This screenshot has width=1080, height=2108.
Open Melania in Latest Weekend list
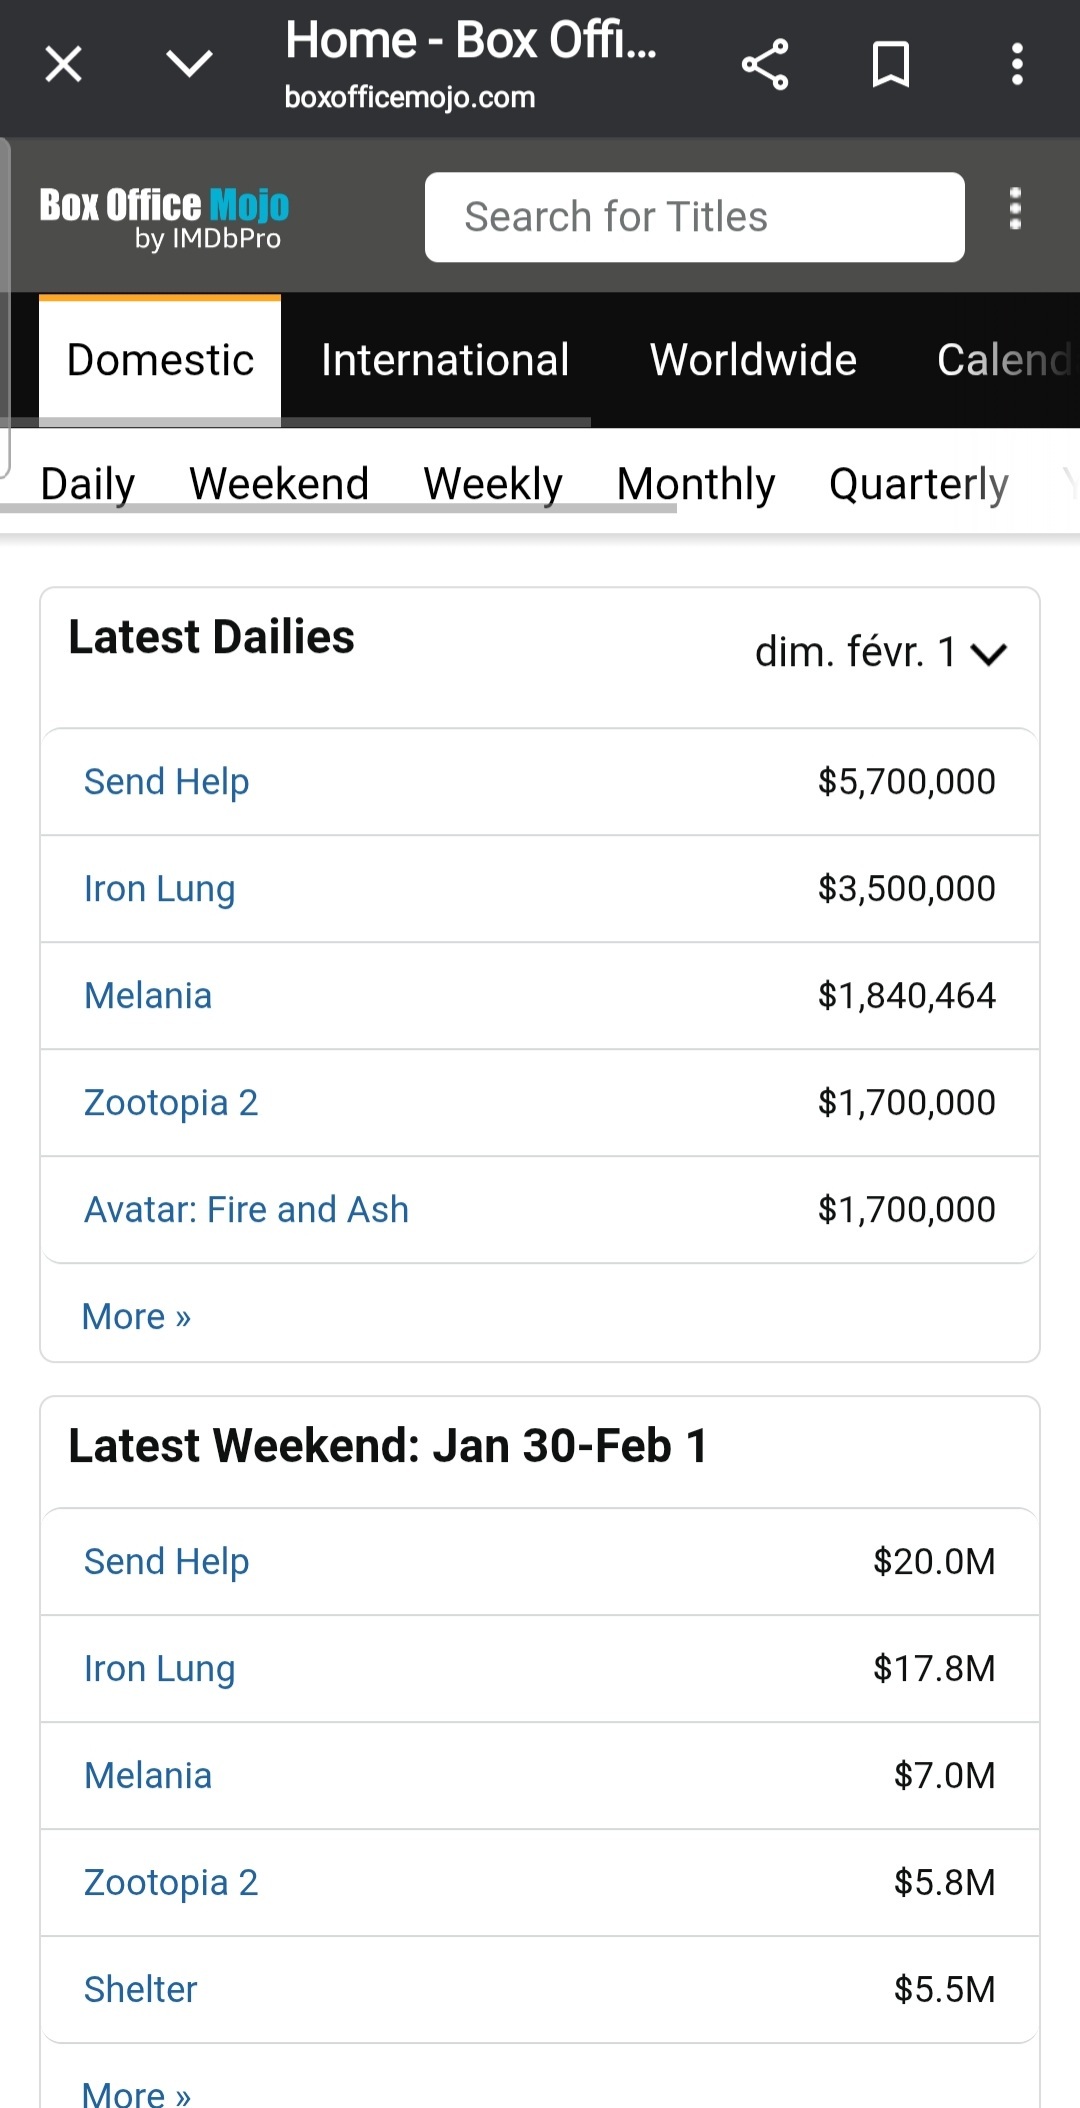pos(148,1776)
